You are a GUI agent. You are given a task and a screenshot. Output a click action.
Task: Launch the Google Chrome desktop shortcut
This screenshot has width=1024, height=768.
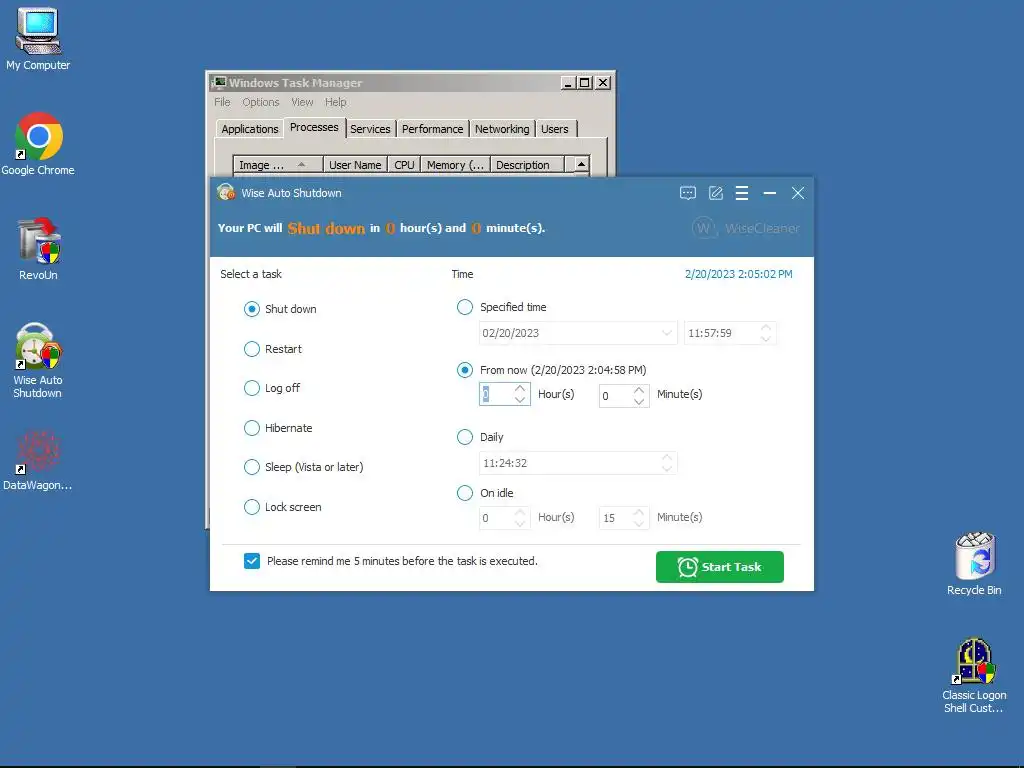click(39, 144)
